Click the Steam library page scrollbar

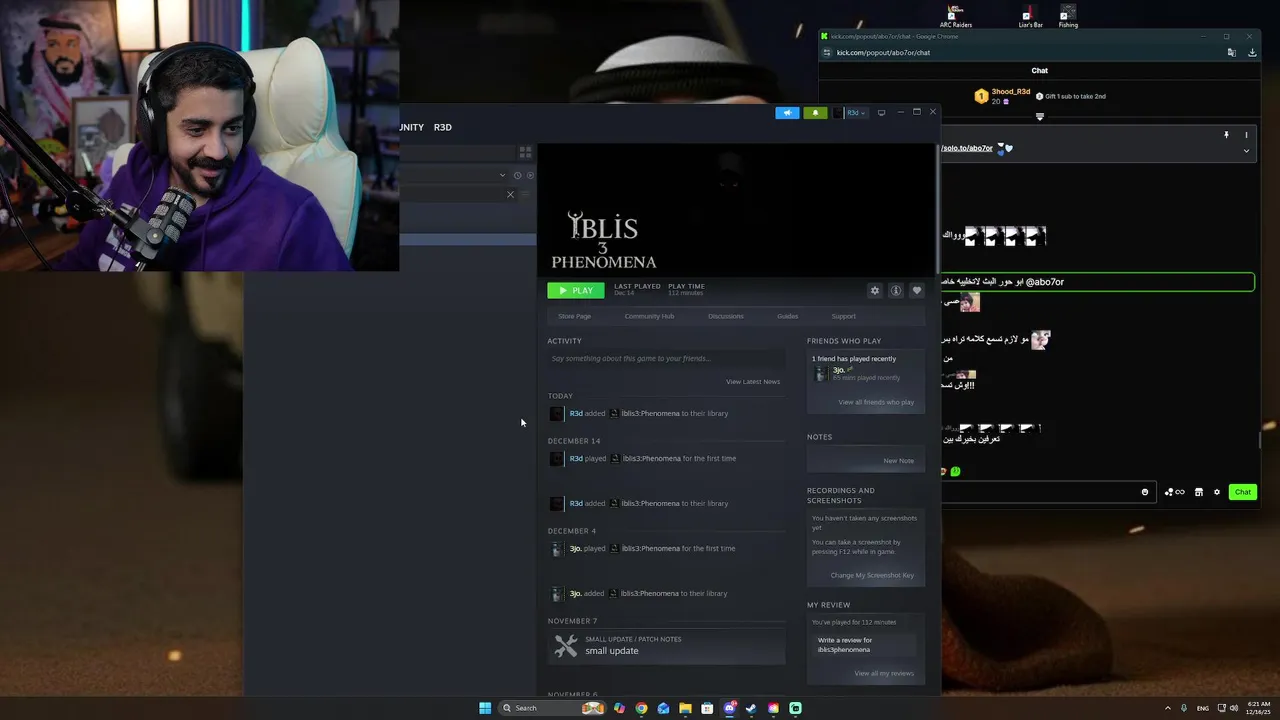point(938,210)
